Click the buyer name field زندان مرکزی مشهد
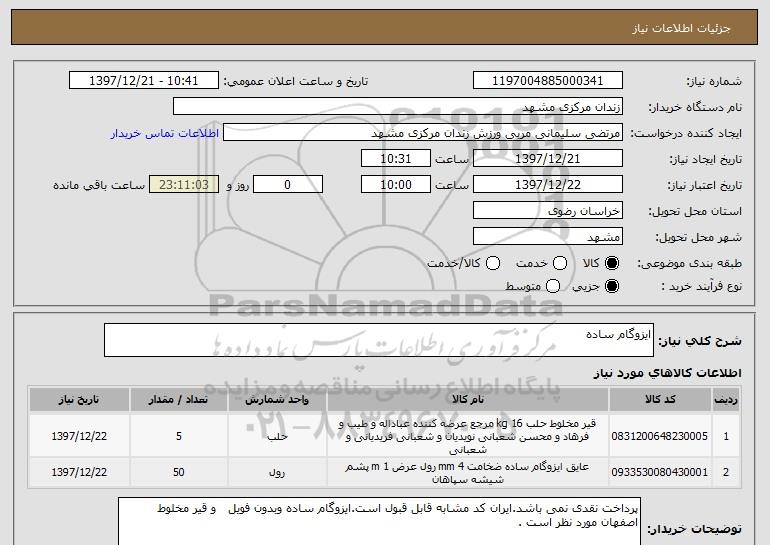Image resolution: width=770 pixels, height=545 pixels. (398, 107)
